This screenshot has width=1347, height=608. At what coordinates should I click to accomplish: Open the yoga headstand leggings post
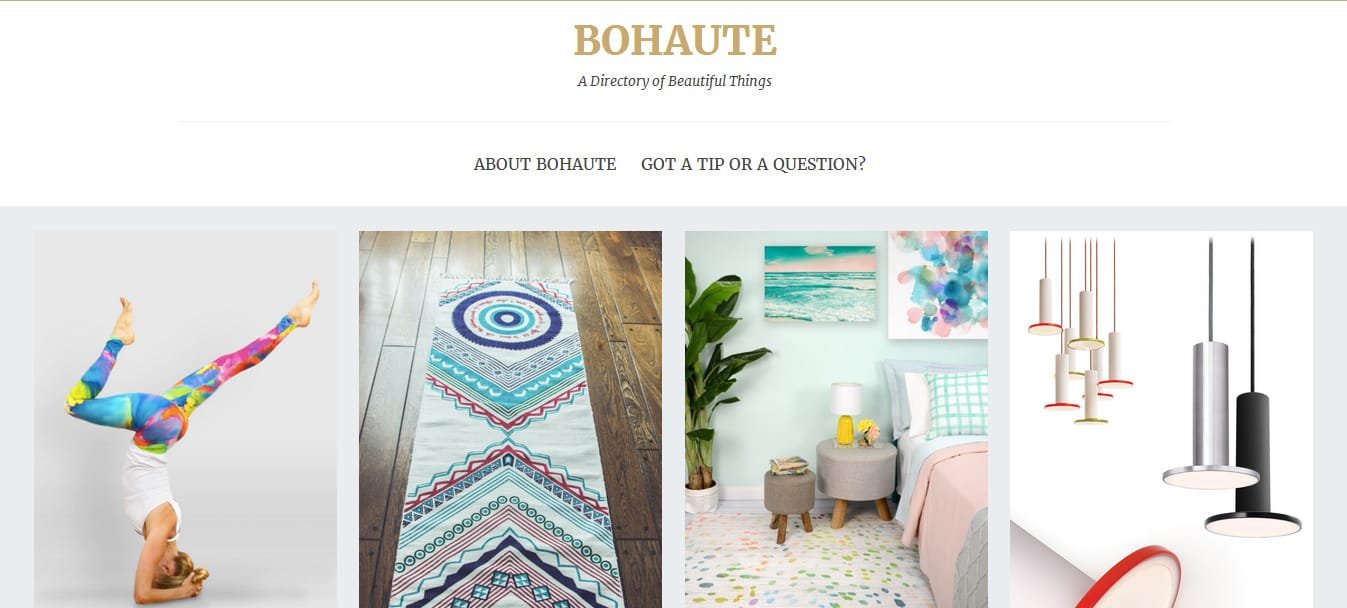(x=185, y=419)
